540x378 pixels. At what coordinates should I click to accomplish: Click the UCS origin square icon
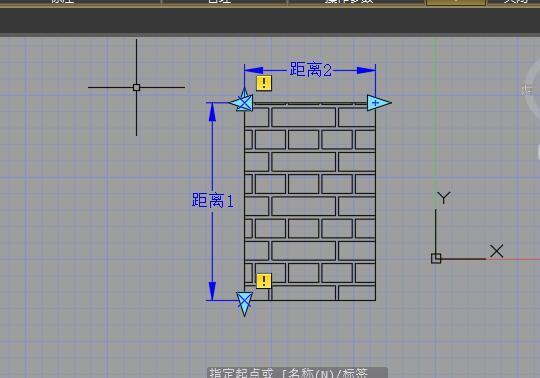tap(436, 258)
